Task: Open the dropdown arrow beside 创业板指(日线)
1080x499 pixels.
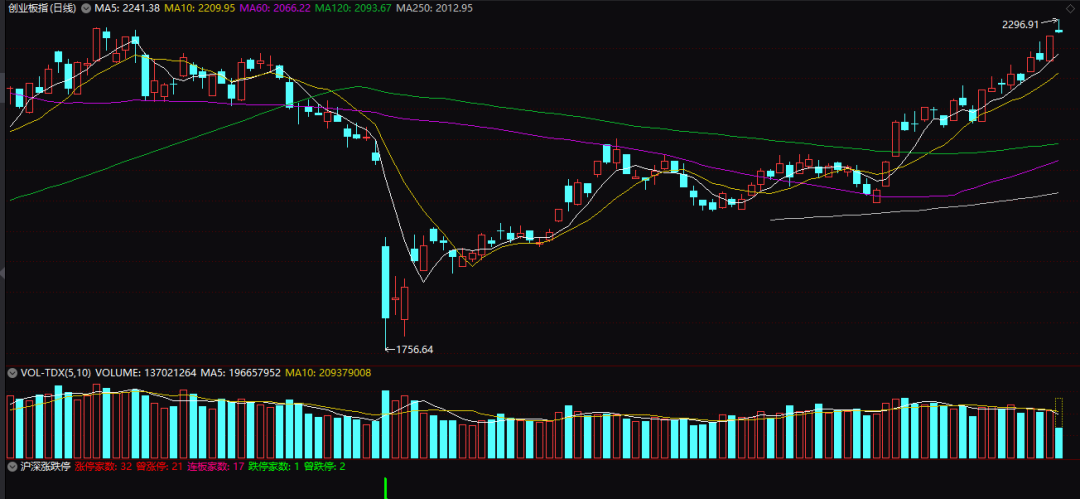Action: pos(85,8)
